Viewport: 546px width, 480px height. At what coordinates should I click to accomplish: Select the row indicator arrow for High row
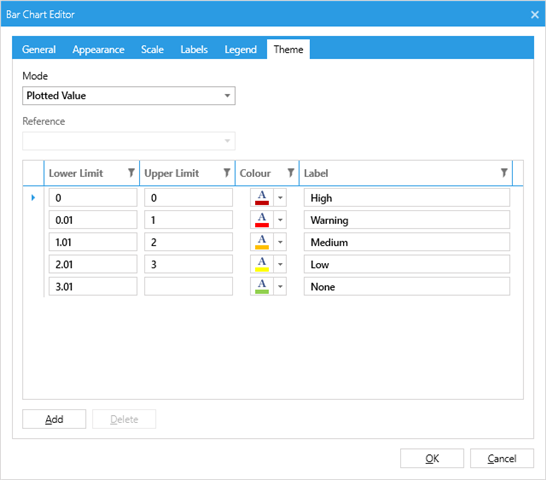click(33, 198)
